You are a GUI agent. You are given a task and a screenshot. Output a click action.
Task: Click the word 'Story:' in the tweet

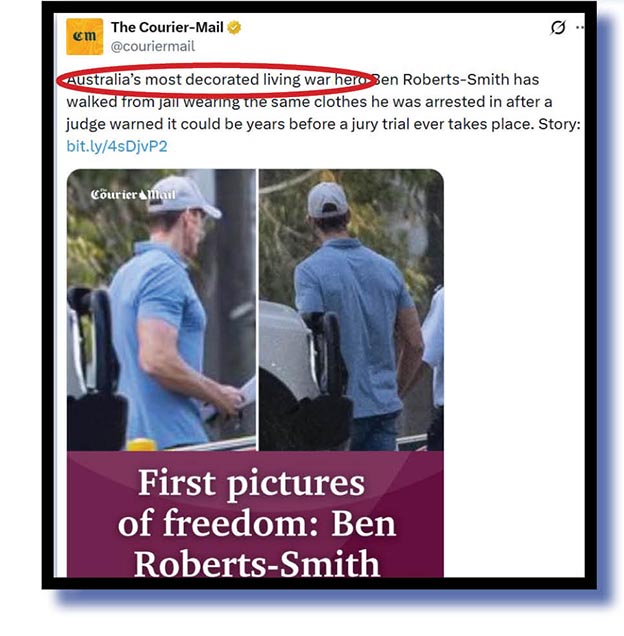559,124
